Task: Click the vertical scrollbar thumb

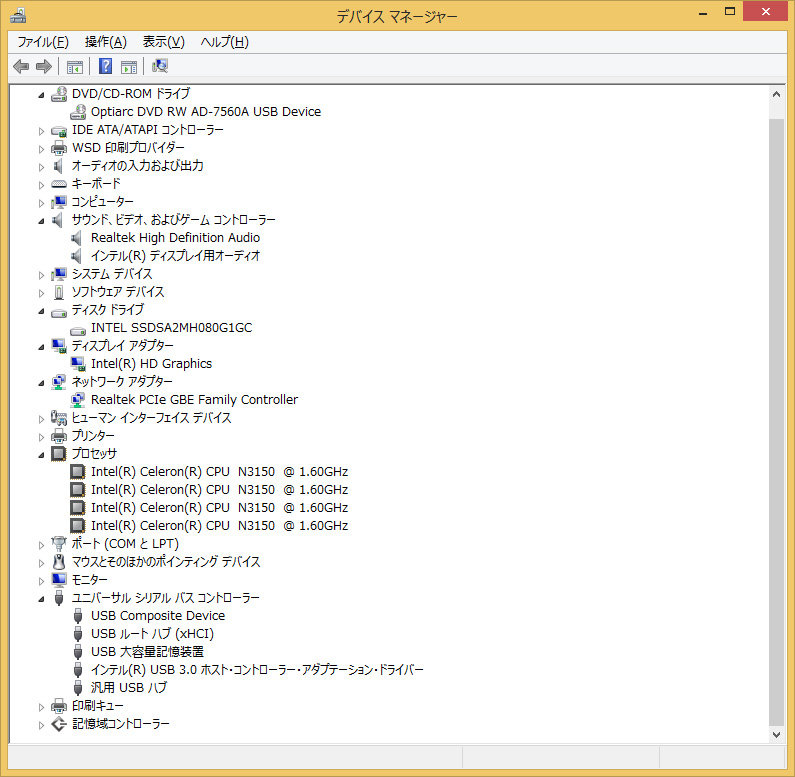Action: click(776, 422)
